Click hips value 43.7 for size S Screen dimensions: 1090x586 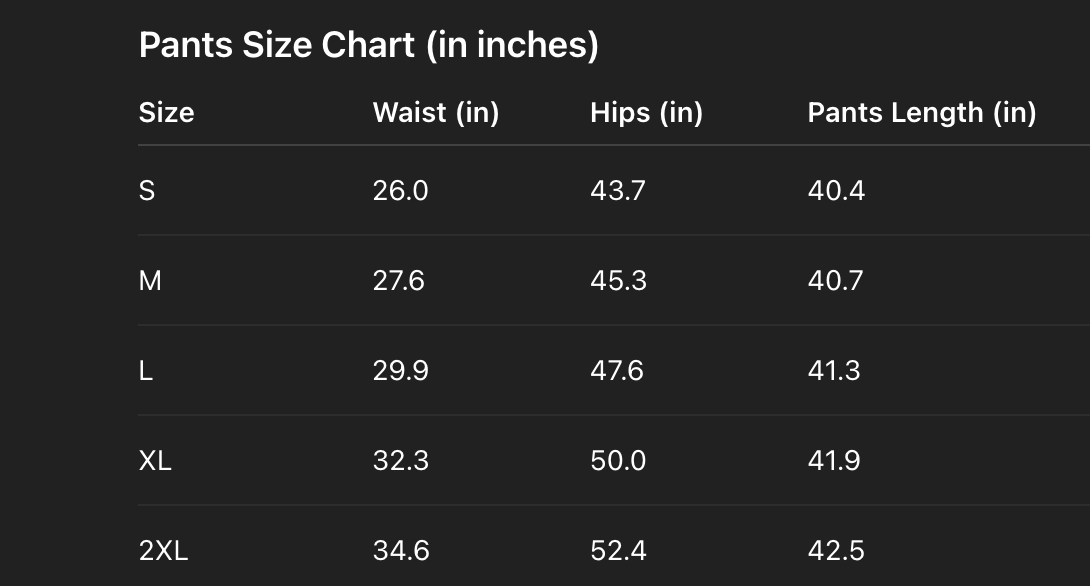coord(617,190)
